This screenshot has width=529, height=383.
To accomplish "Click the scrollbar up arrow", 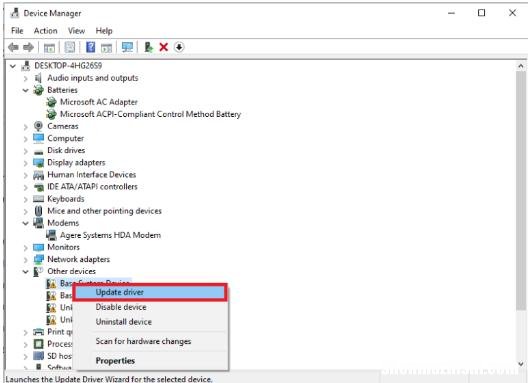I will coord(521,66).
